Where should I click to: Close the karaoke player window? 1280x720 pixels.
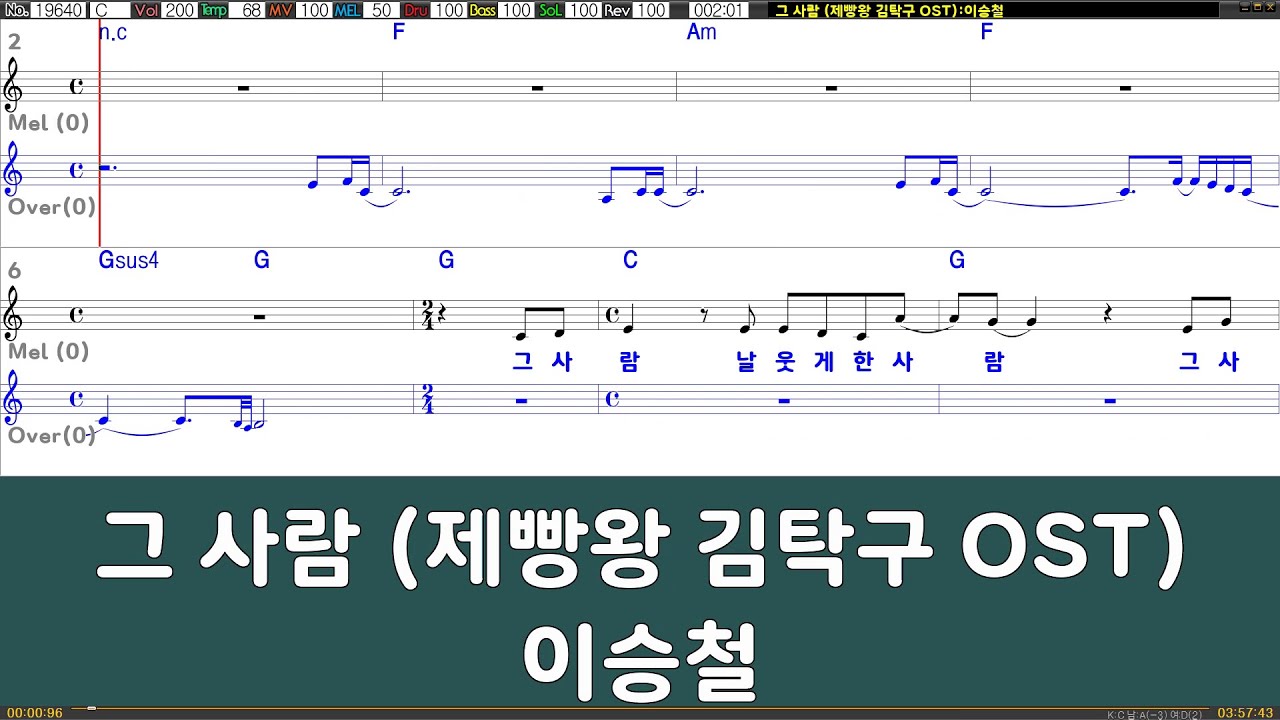click(x=1270, y=8)
